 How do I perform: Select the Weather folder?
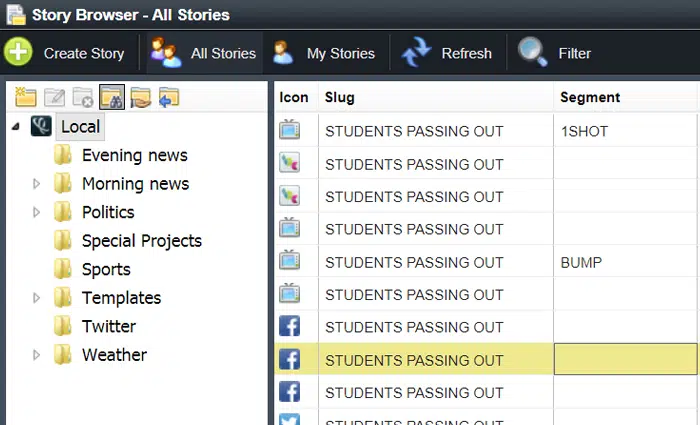click(114, 355)
